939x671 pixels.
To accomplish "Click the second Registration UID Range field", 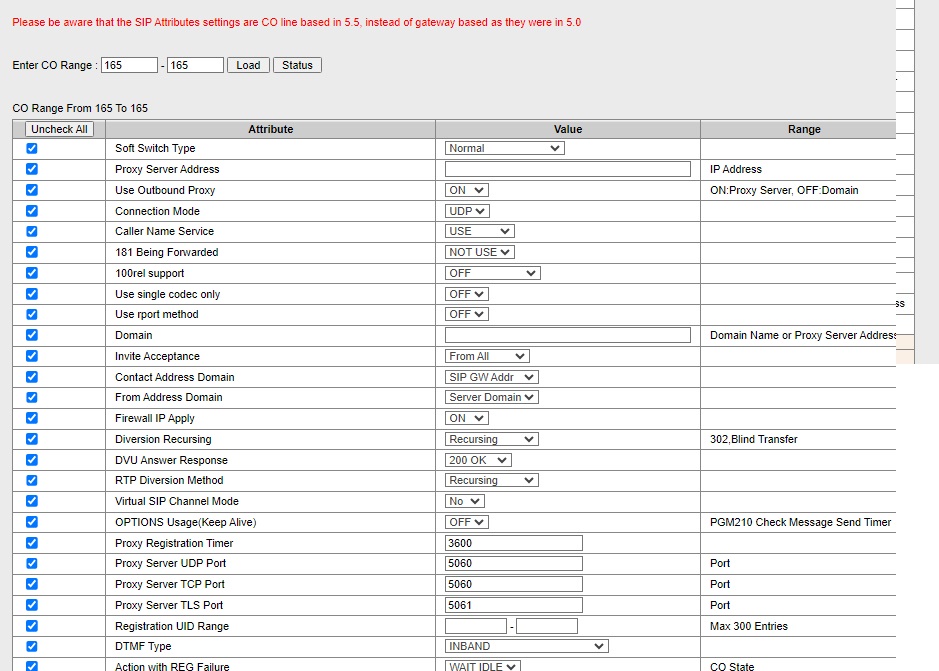I will (546, 626).
